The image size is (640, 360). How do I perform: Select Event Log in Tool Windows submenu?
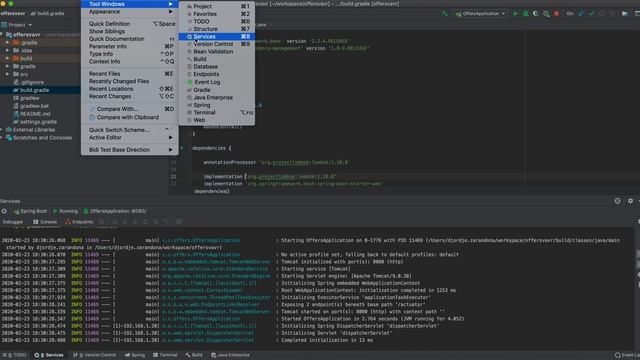(x=217, y=82)
